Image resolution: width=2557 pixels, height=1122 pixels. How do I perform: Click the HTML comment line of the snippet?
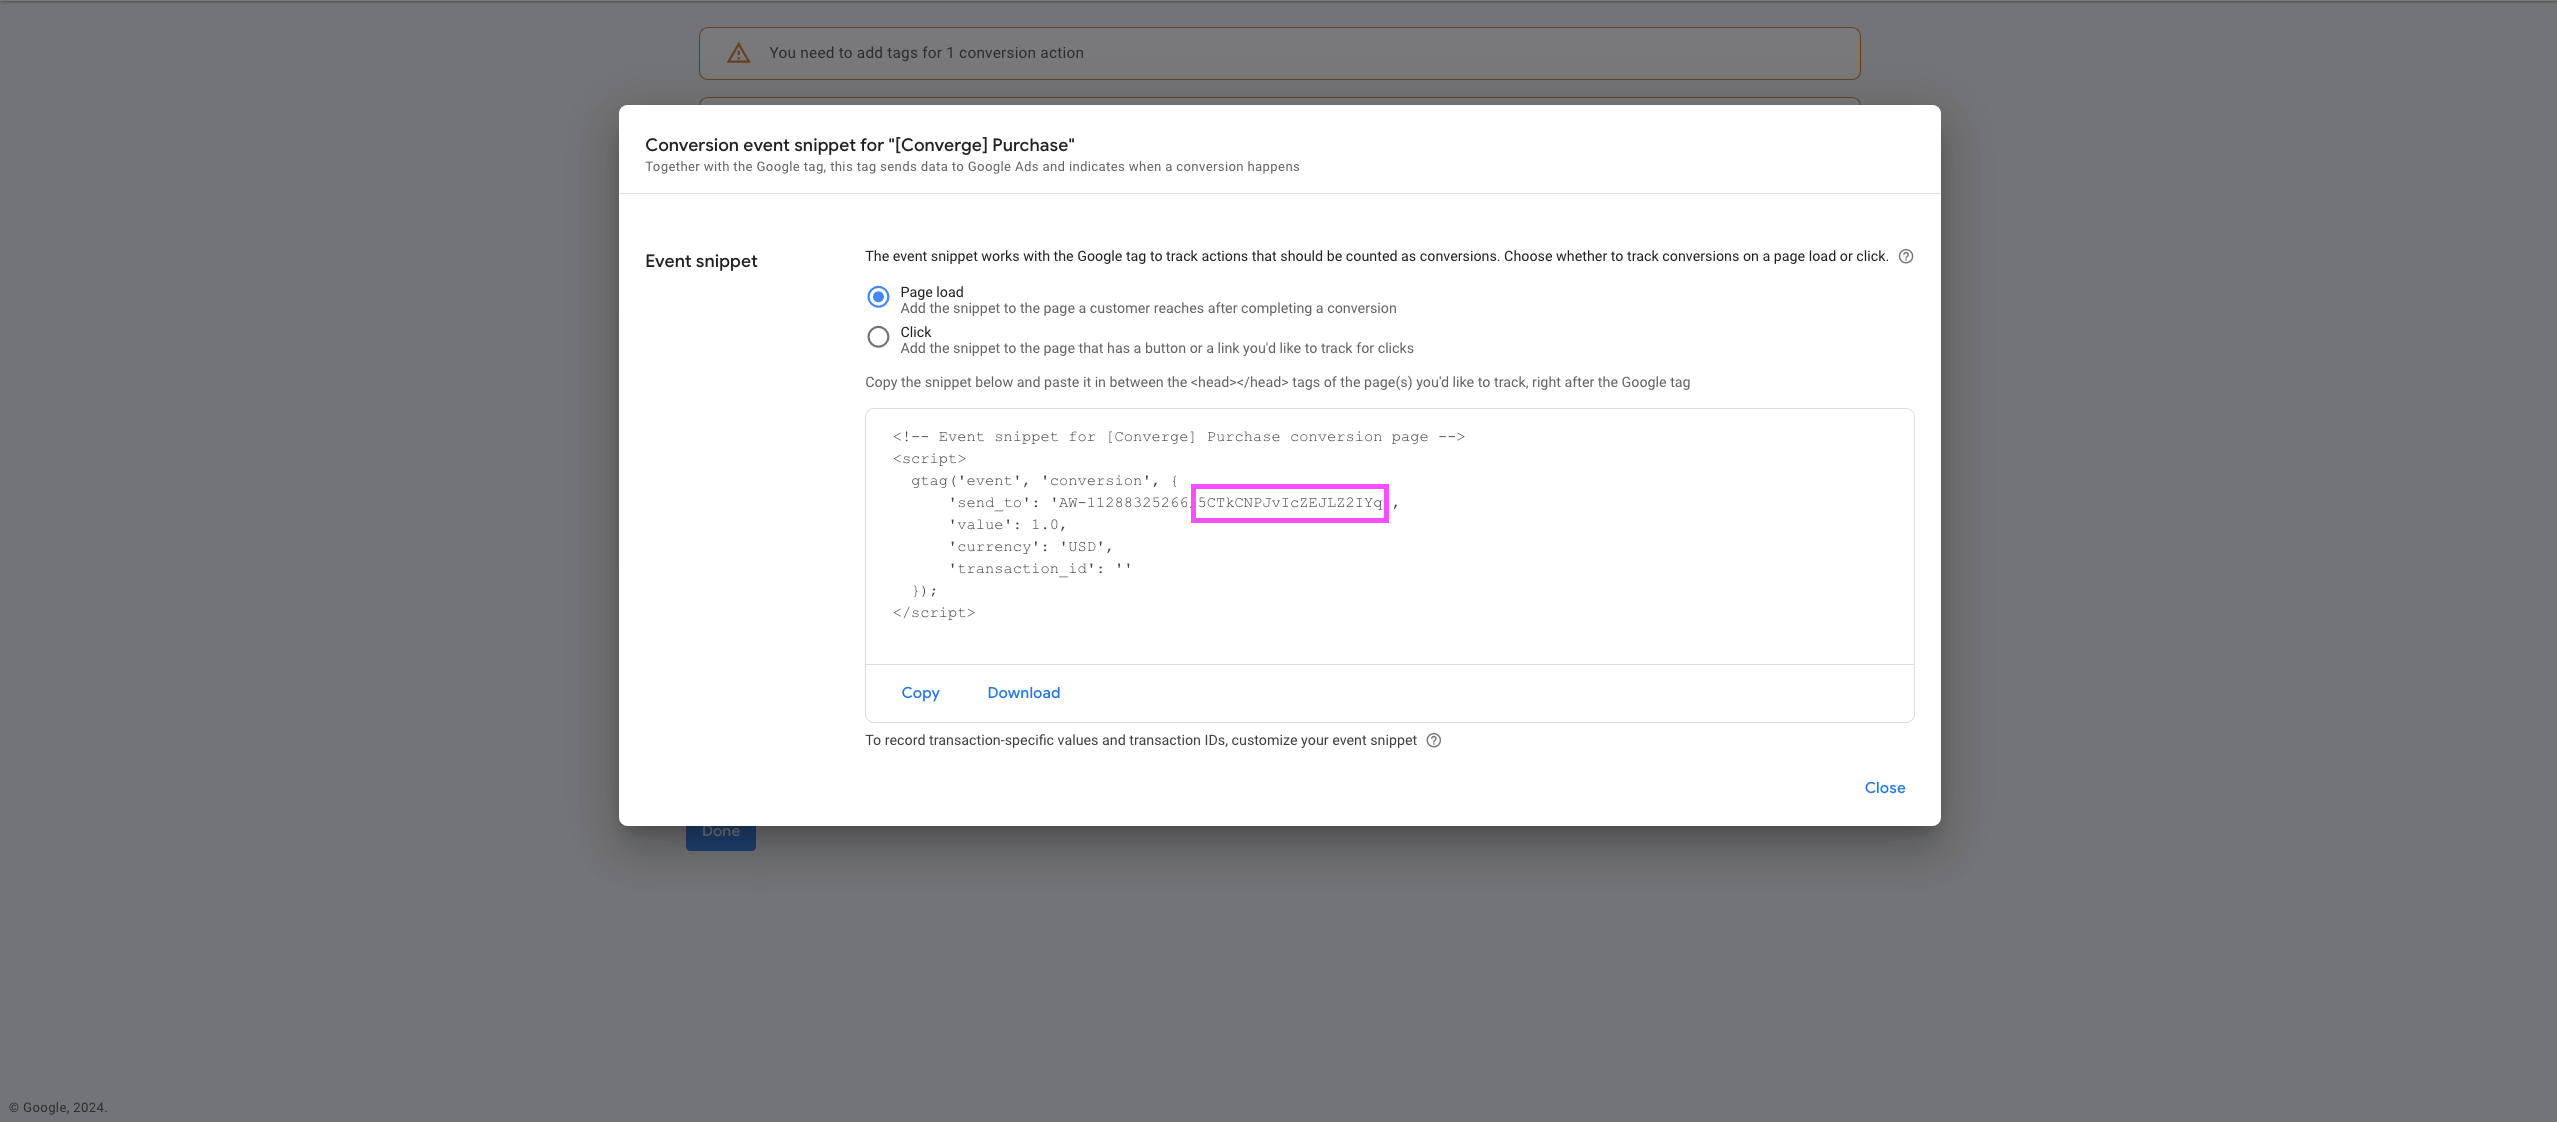[x=1179, y=437]
